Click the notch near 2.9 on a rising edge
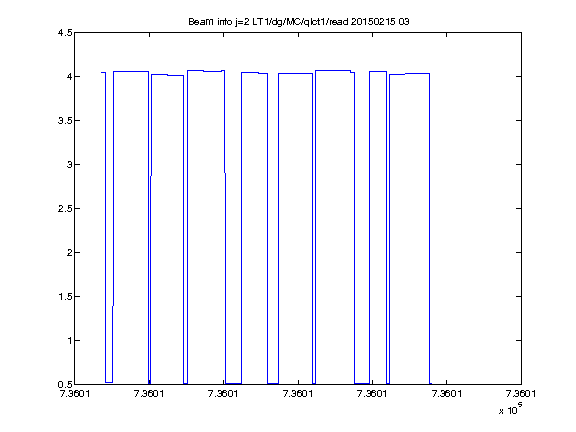Viewport: 576px width, 432px height. click(x=151, y=176)
